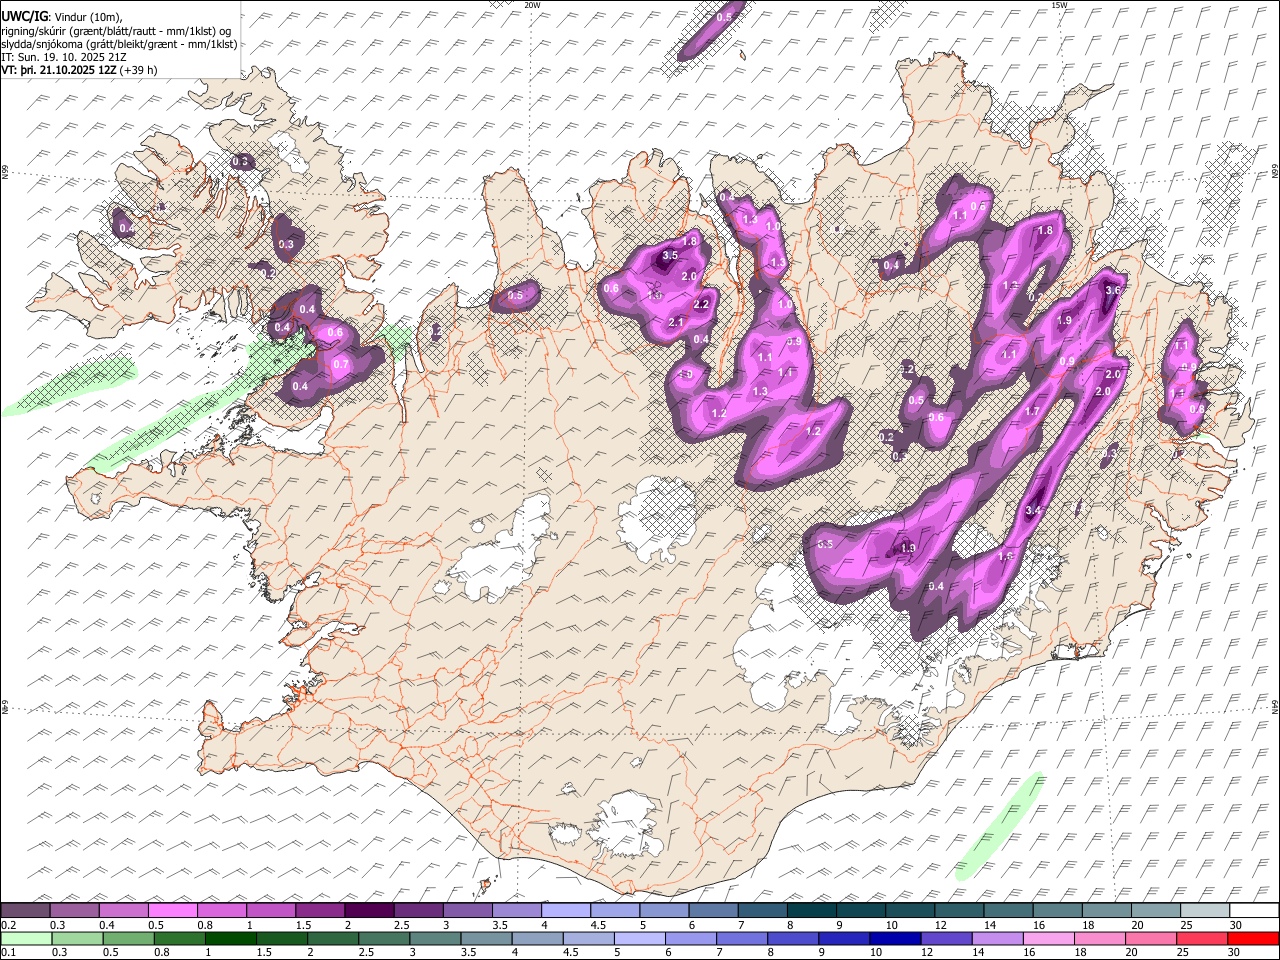Click the 'VT: þri. 21.10.2025 12Z' text

click(59, 71)
